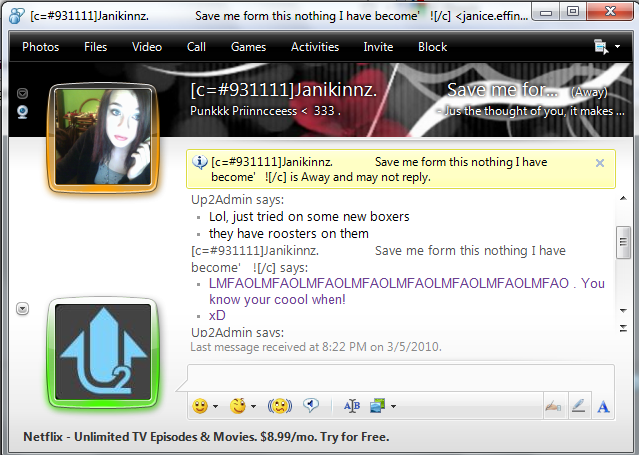This screenshot has height=455, width=639.
Task: Select the 'Lol, just tried on some new boxers' line
Action: click(x=309, y=216)
